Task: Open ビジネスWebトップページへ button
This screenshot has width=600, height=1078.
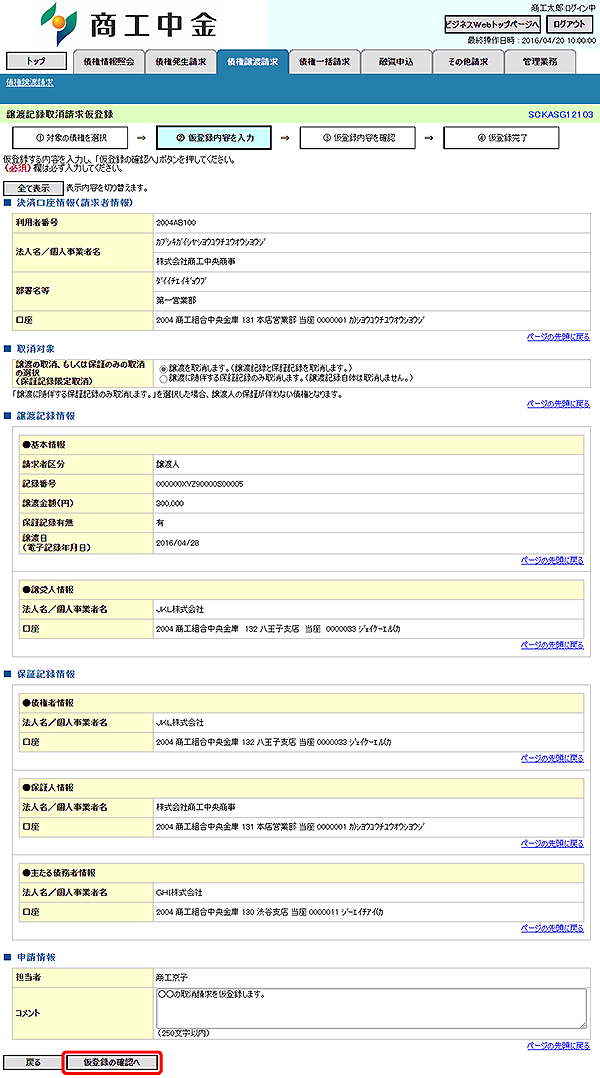Action: coord(493,24)
